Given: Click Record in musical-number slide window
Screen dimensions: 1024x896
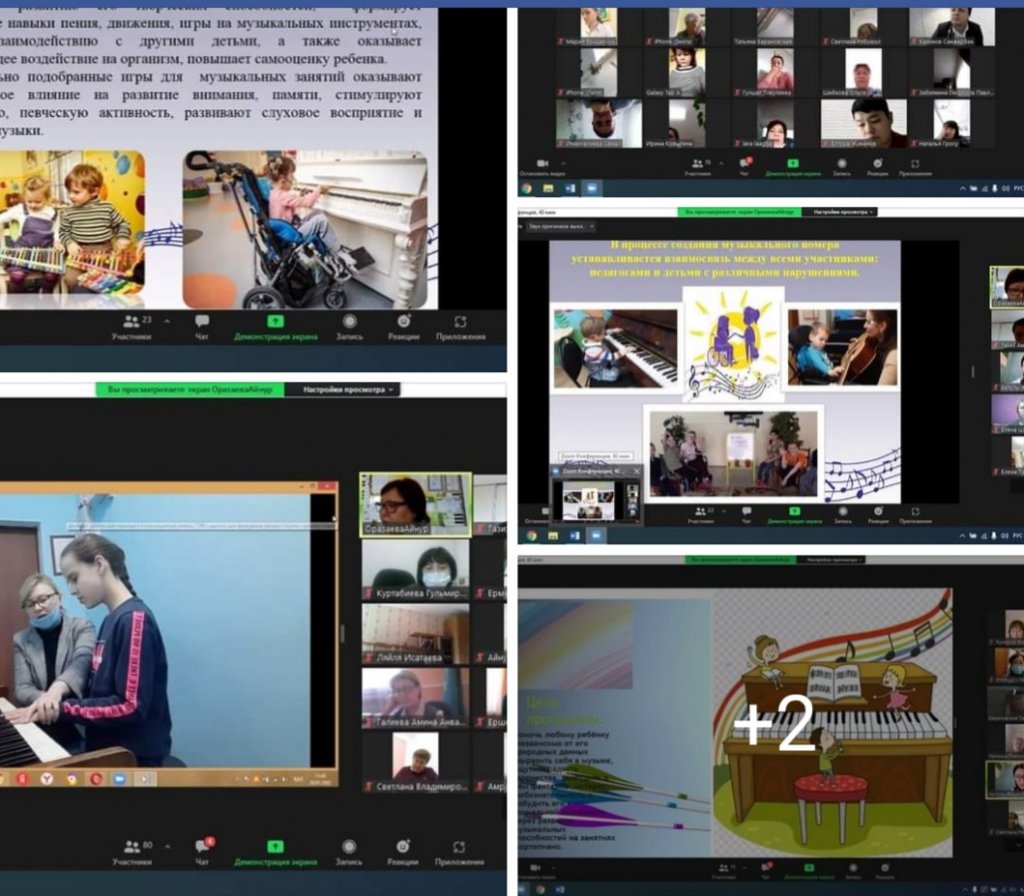Looking at the screenshot, I should [843, 515].
